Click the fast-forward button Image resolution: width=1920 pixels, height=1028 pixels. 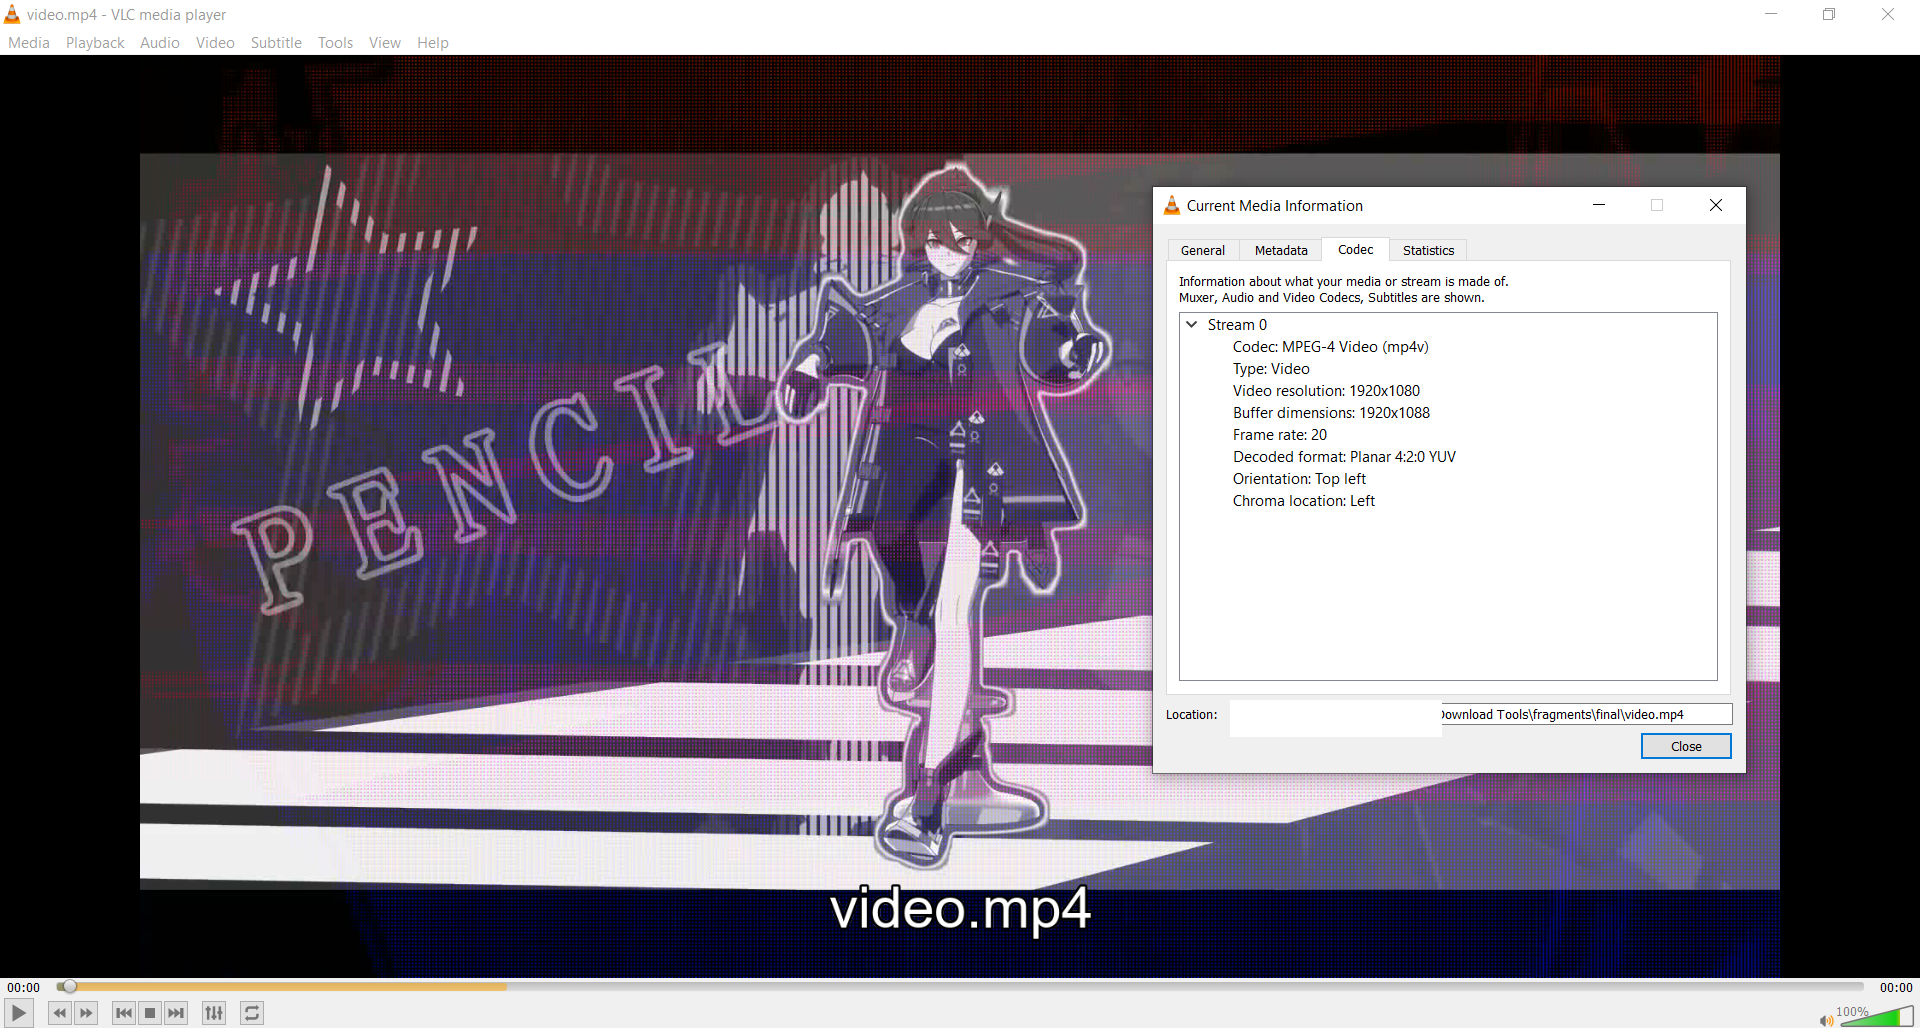pos(86,1013)
